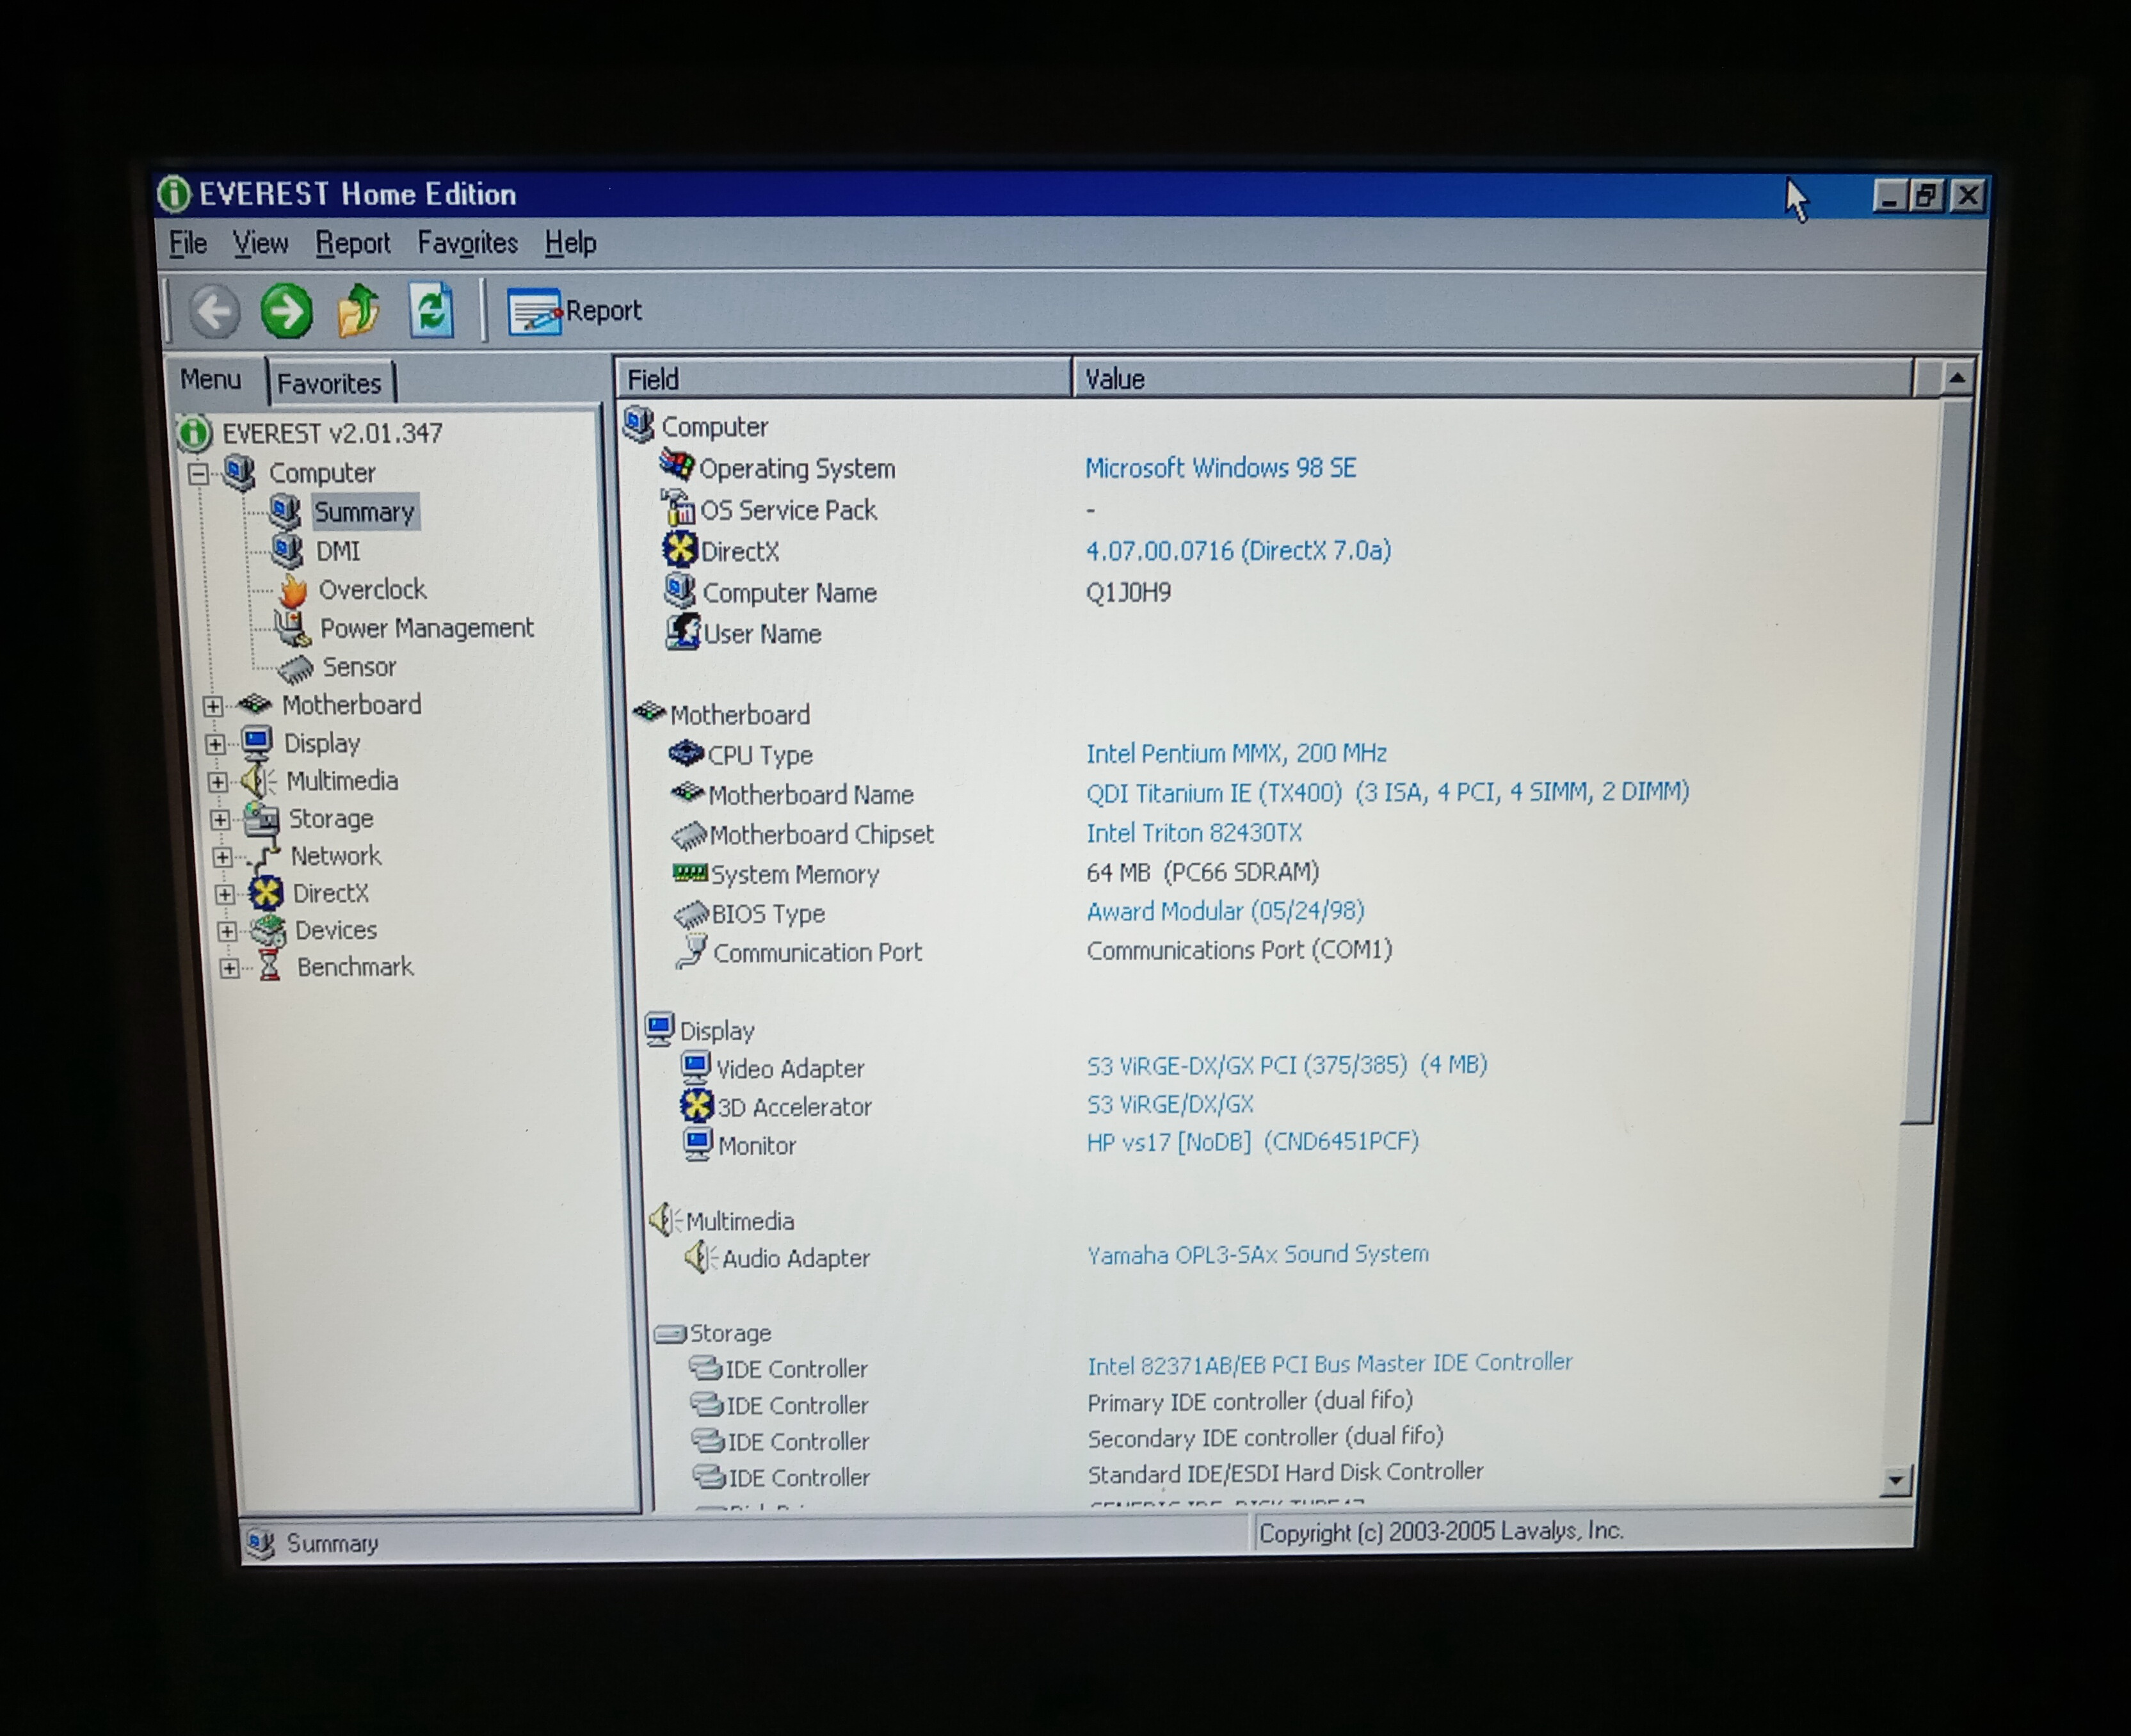This screenshot has width=2131, height=1736.
Task: Collapse the Computer tree node
Action: [x=198, y=474]
